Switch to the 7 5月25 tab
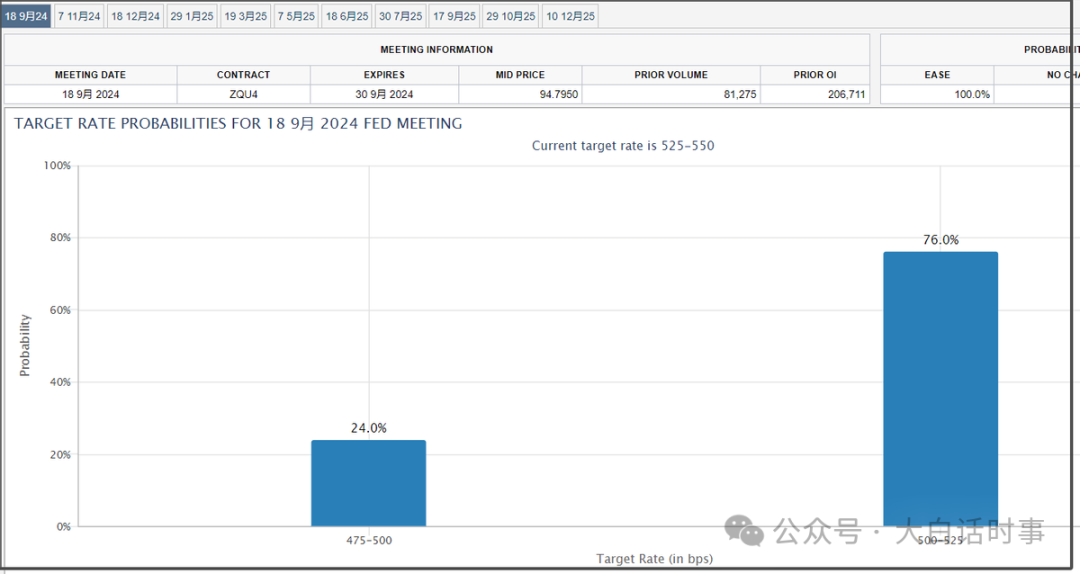 pyautogui.click(x=297, y=16)
